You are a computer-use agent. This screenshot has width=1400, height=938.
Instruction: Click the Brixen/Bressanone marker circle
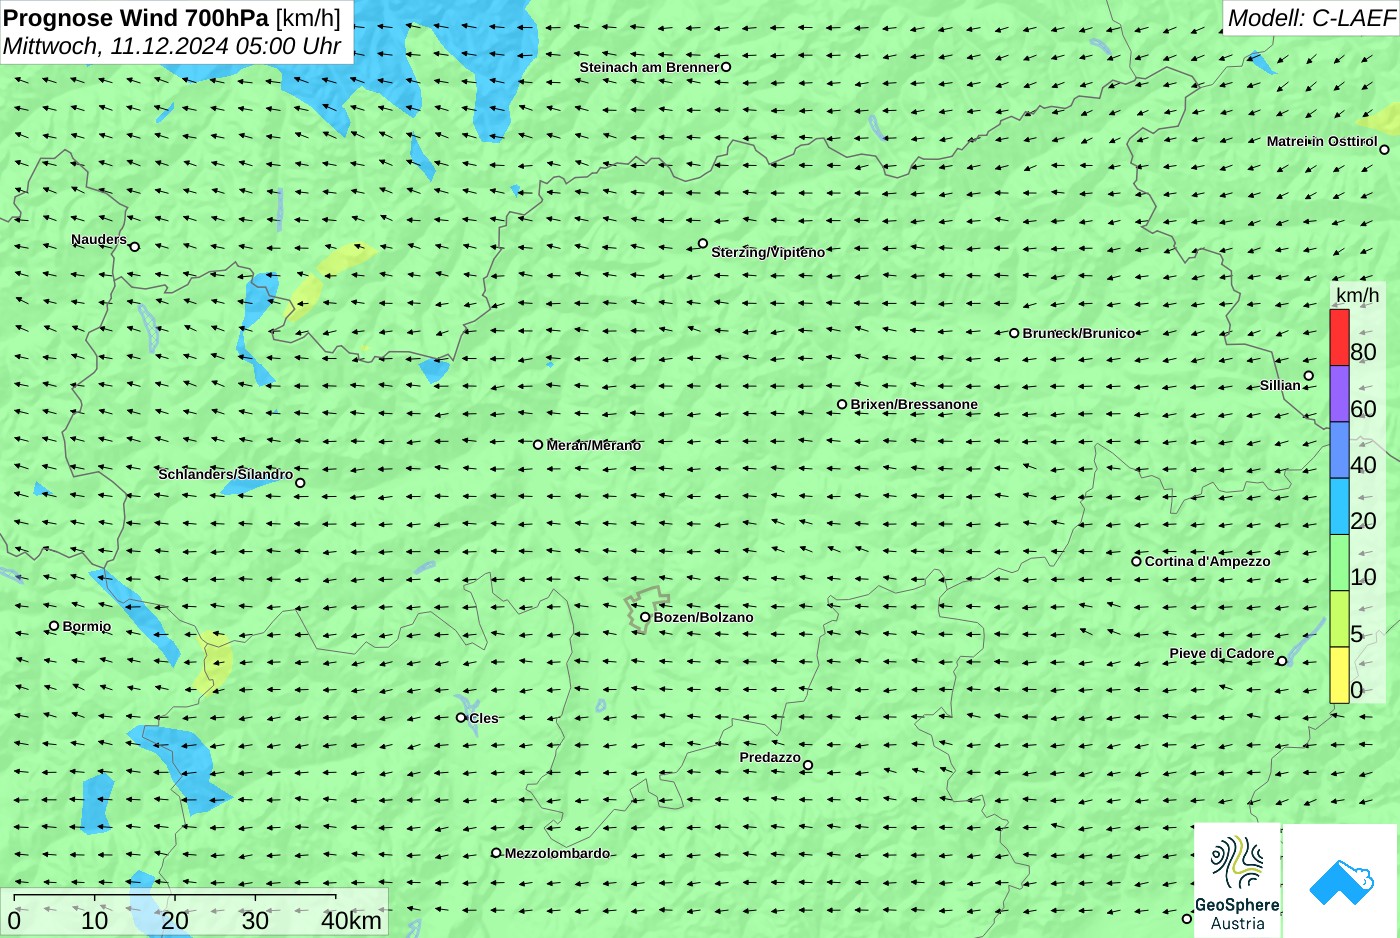pyautogui.click(x=842, y=404)
